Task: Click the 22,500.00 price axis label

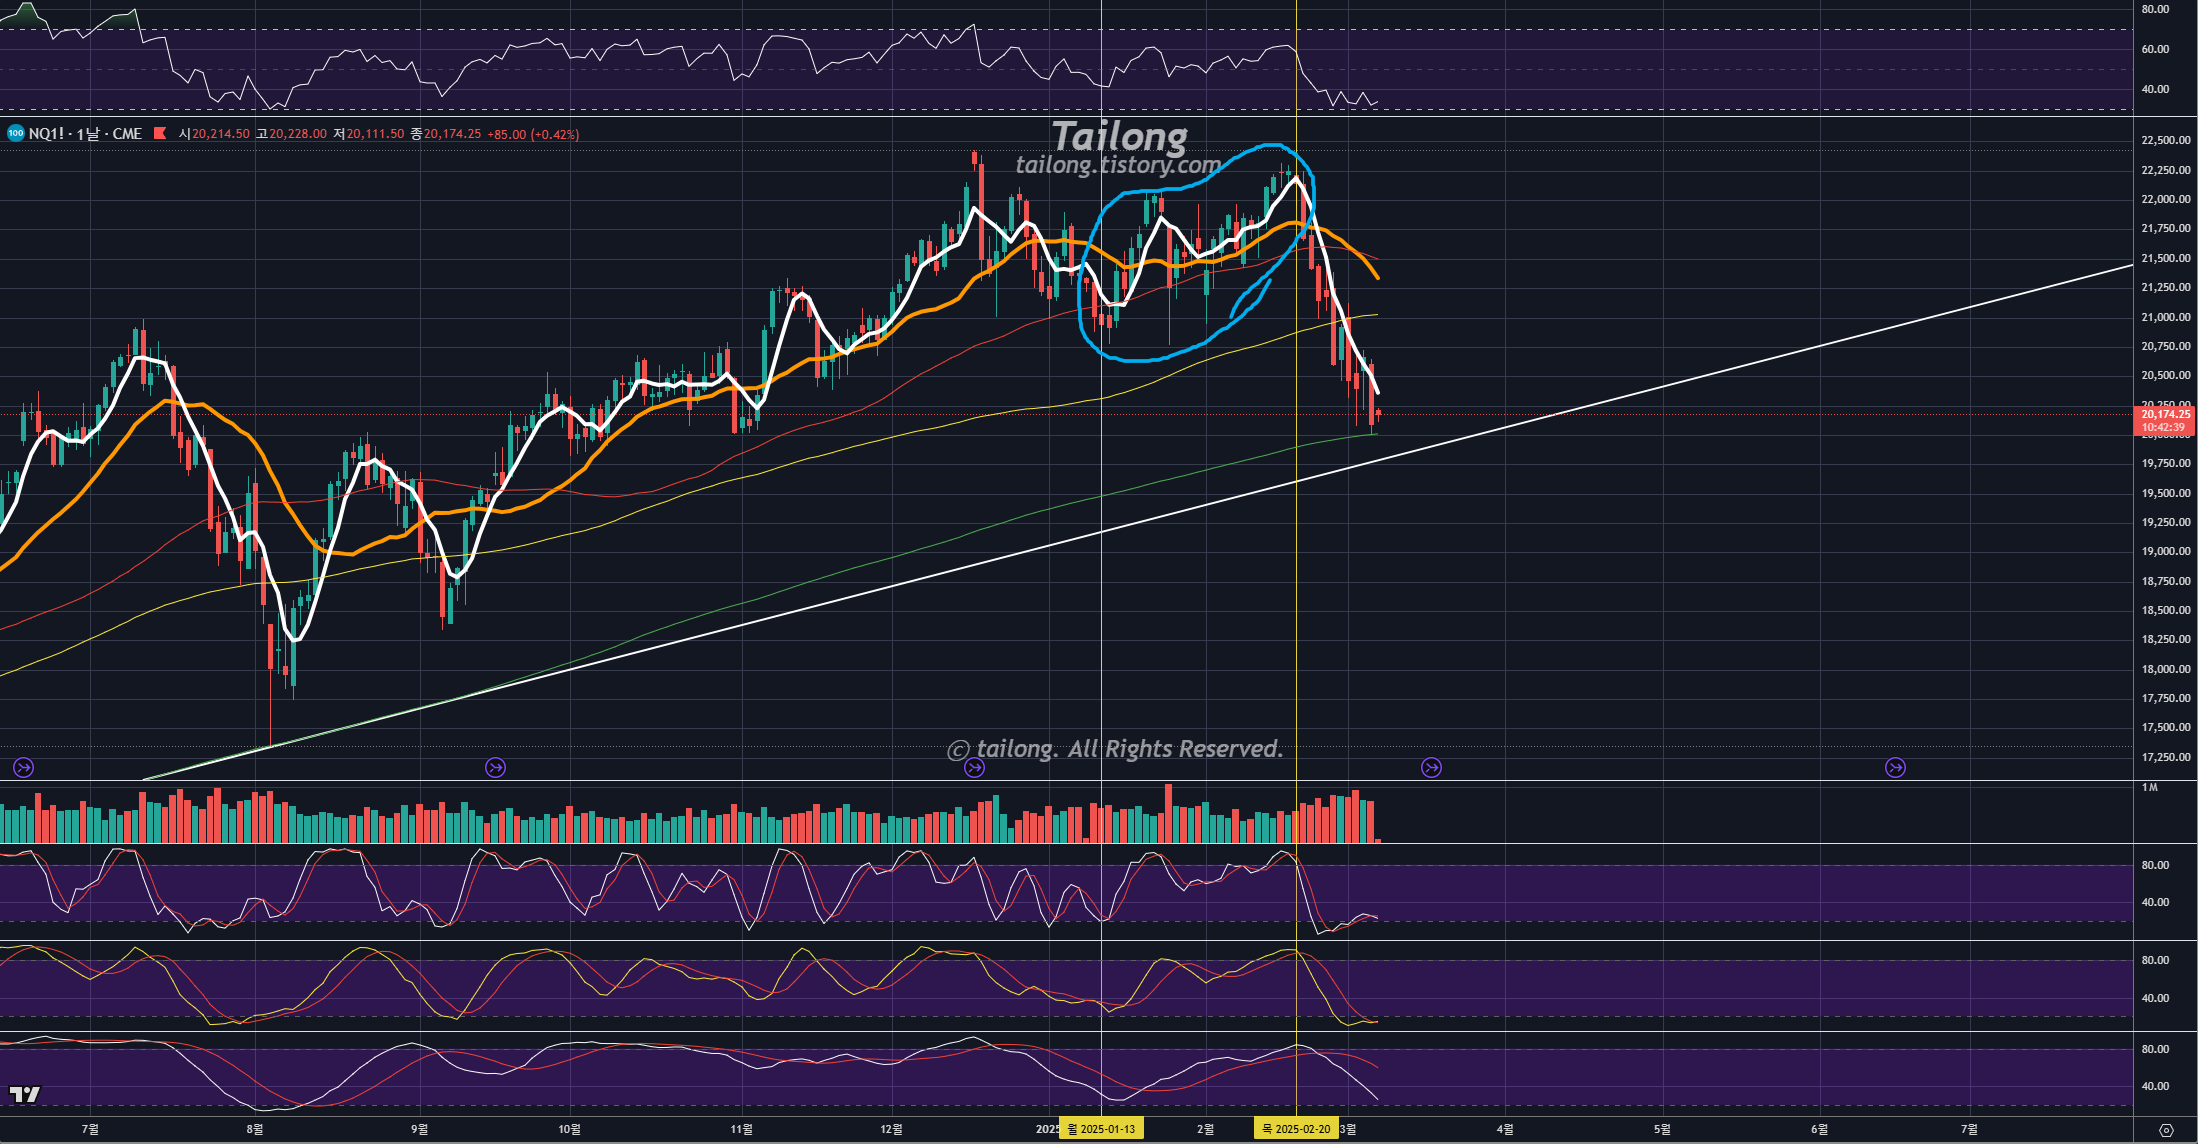Action: 2165,140
